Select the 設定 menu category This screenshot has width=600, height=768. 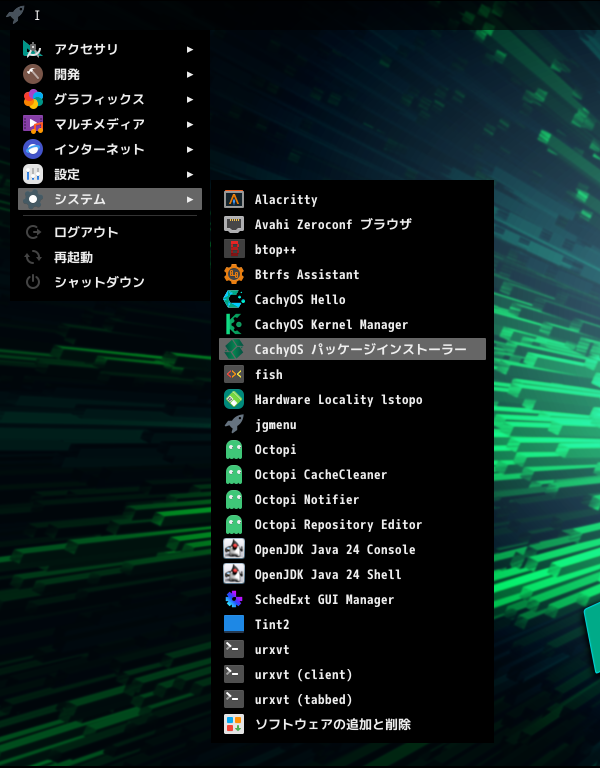click(x=110, y=174)
